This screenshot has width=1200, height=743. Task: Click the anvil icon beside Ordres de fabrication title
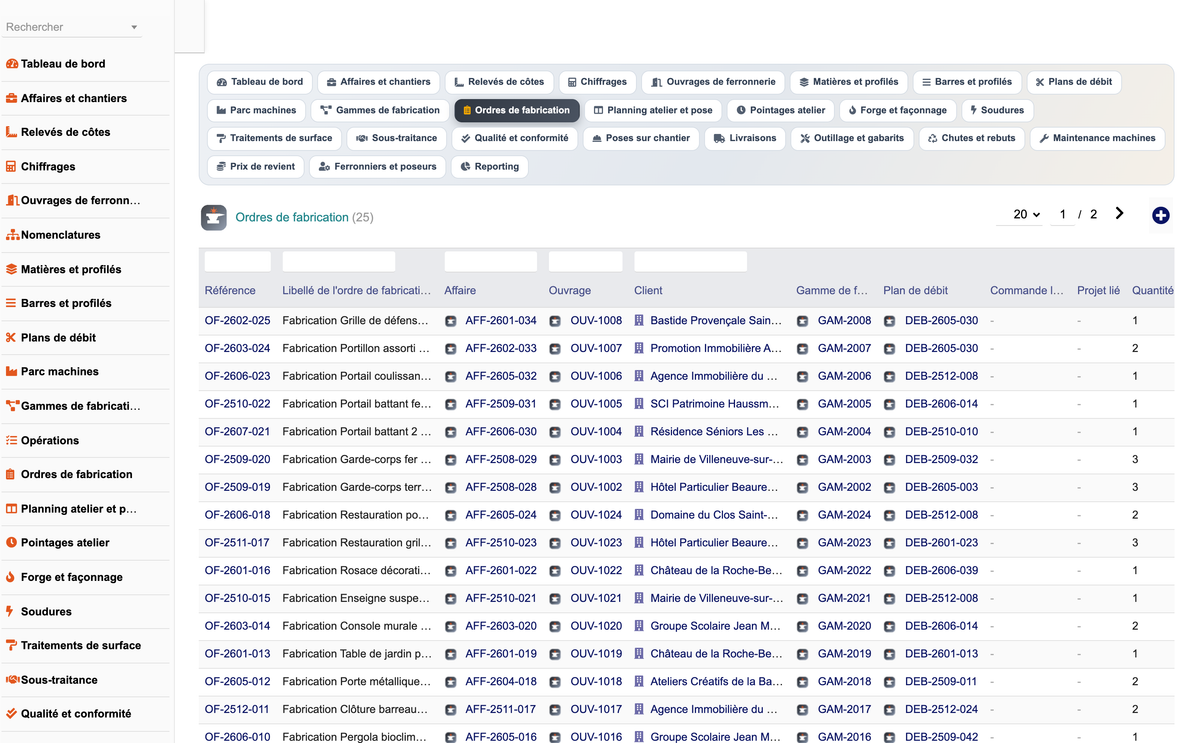point(214,217)
